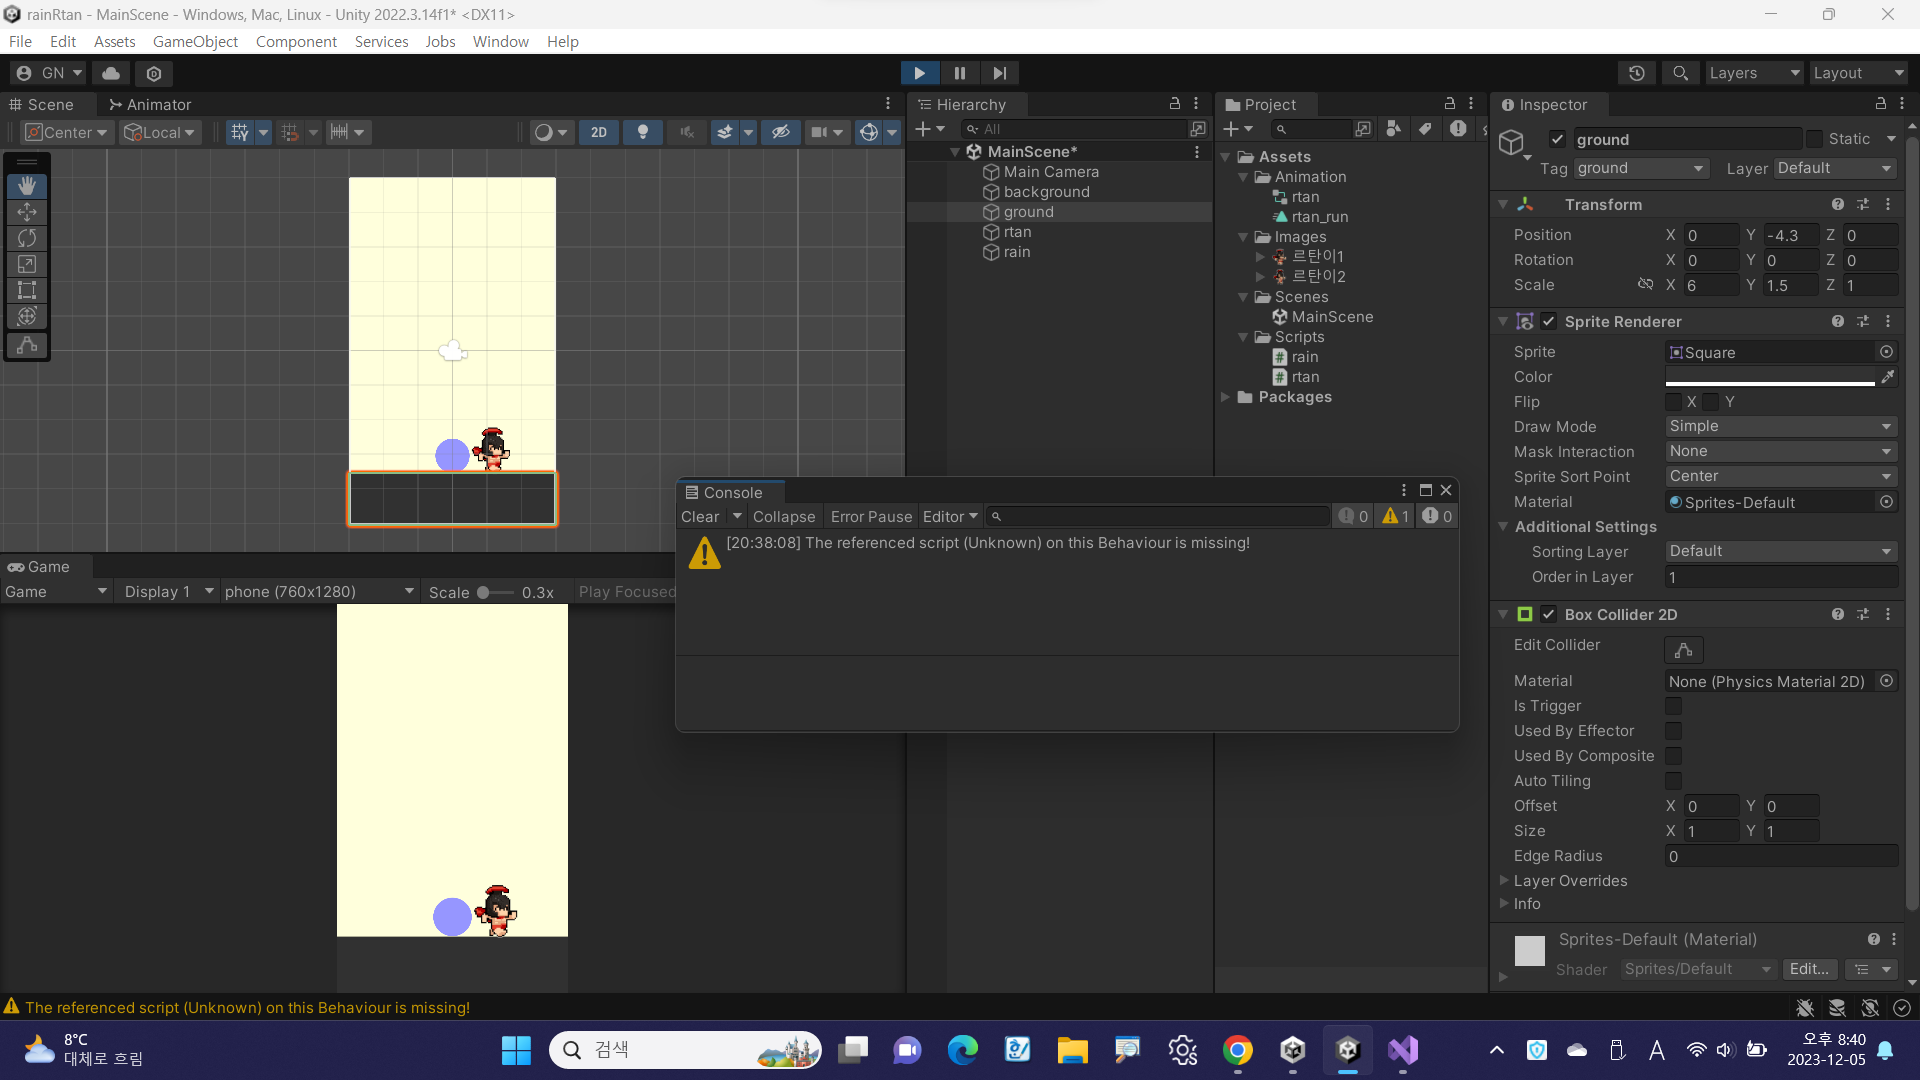Screen dimensions: 1920x1080
Task: Enable Used By Composite checkbox
Action: click(x=1673, y=756)
